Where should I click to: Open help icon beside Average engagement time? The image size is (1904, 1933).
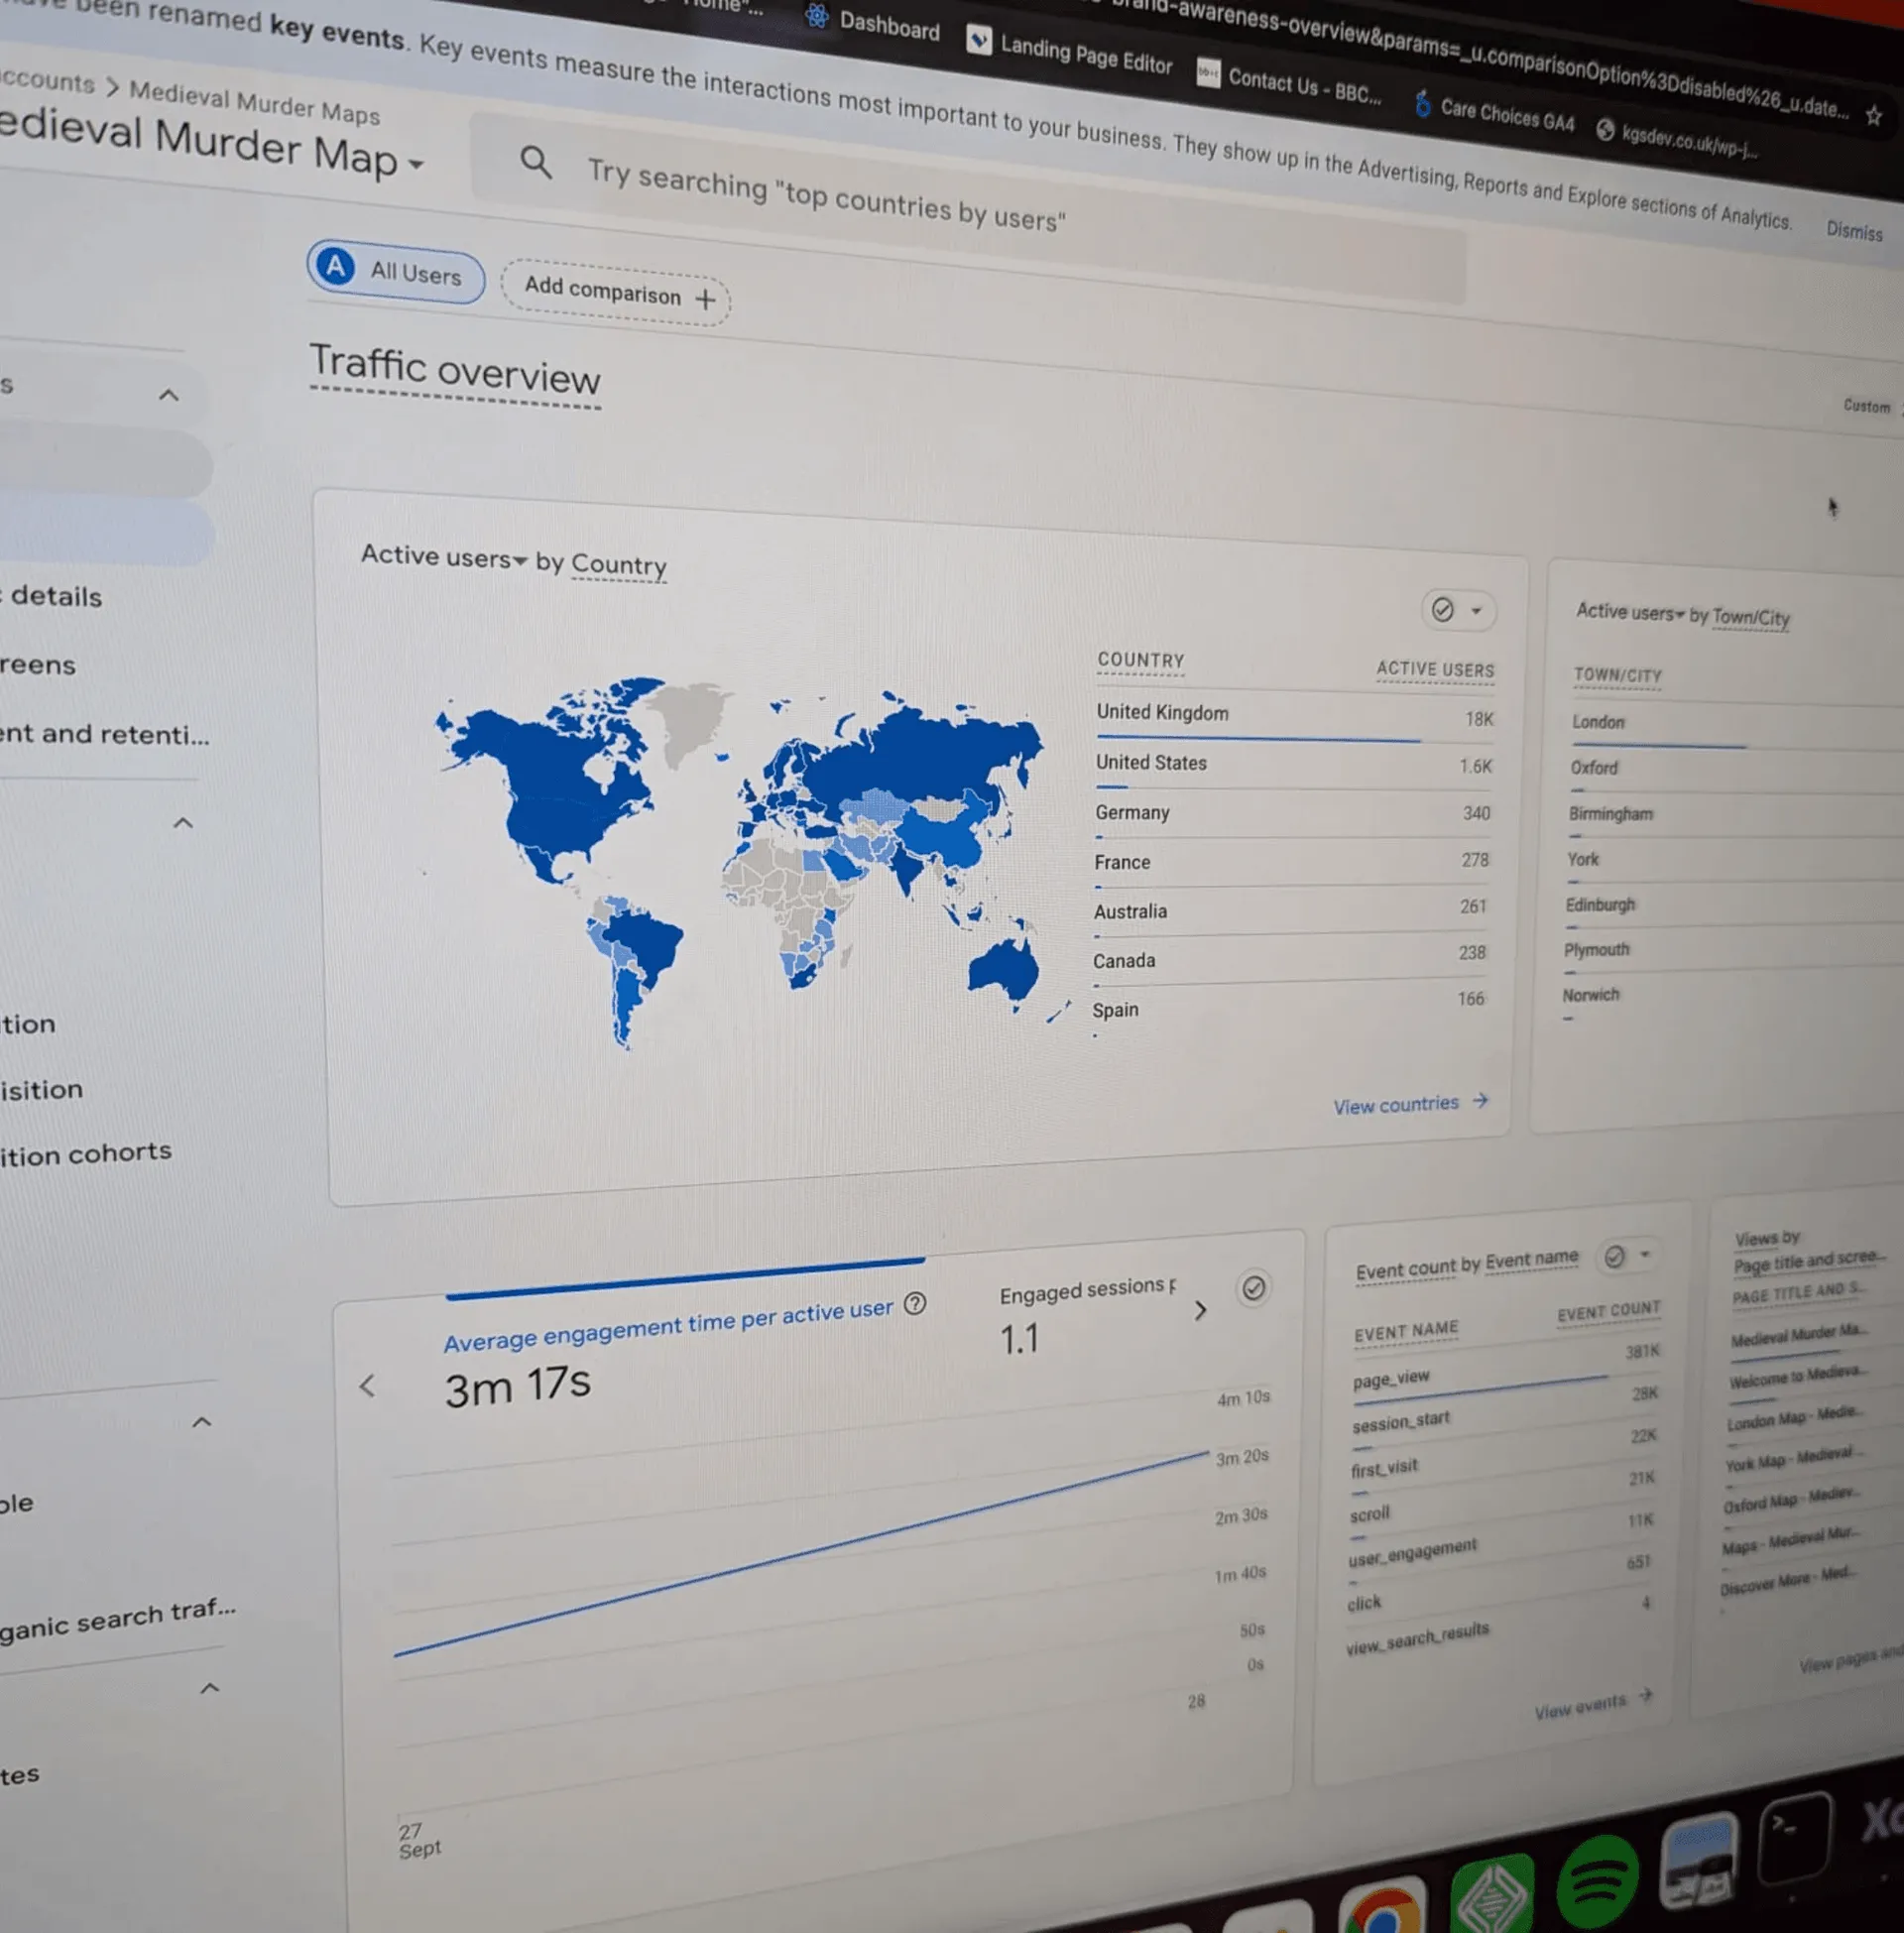coord(915,1303)
